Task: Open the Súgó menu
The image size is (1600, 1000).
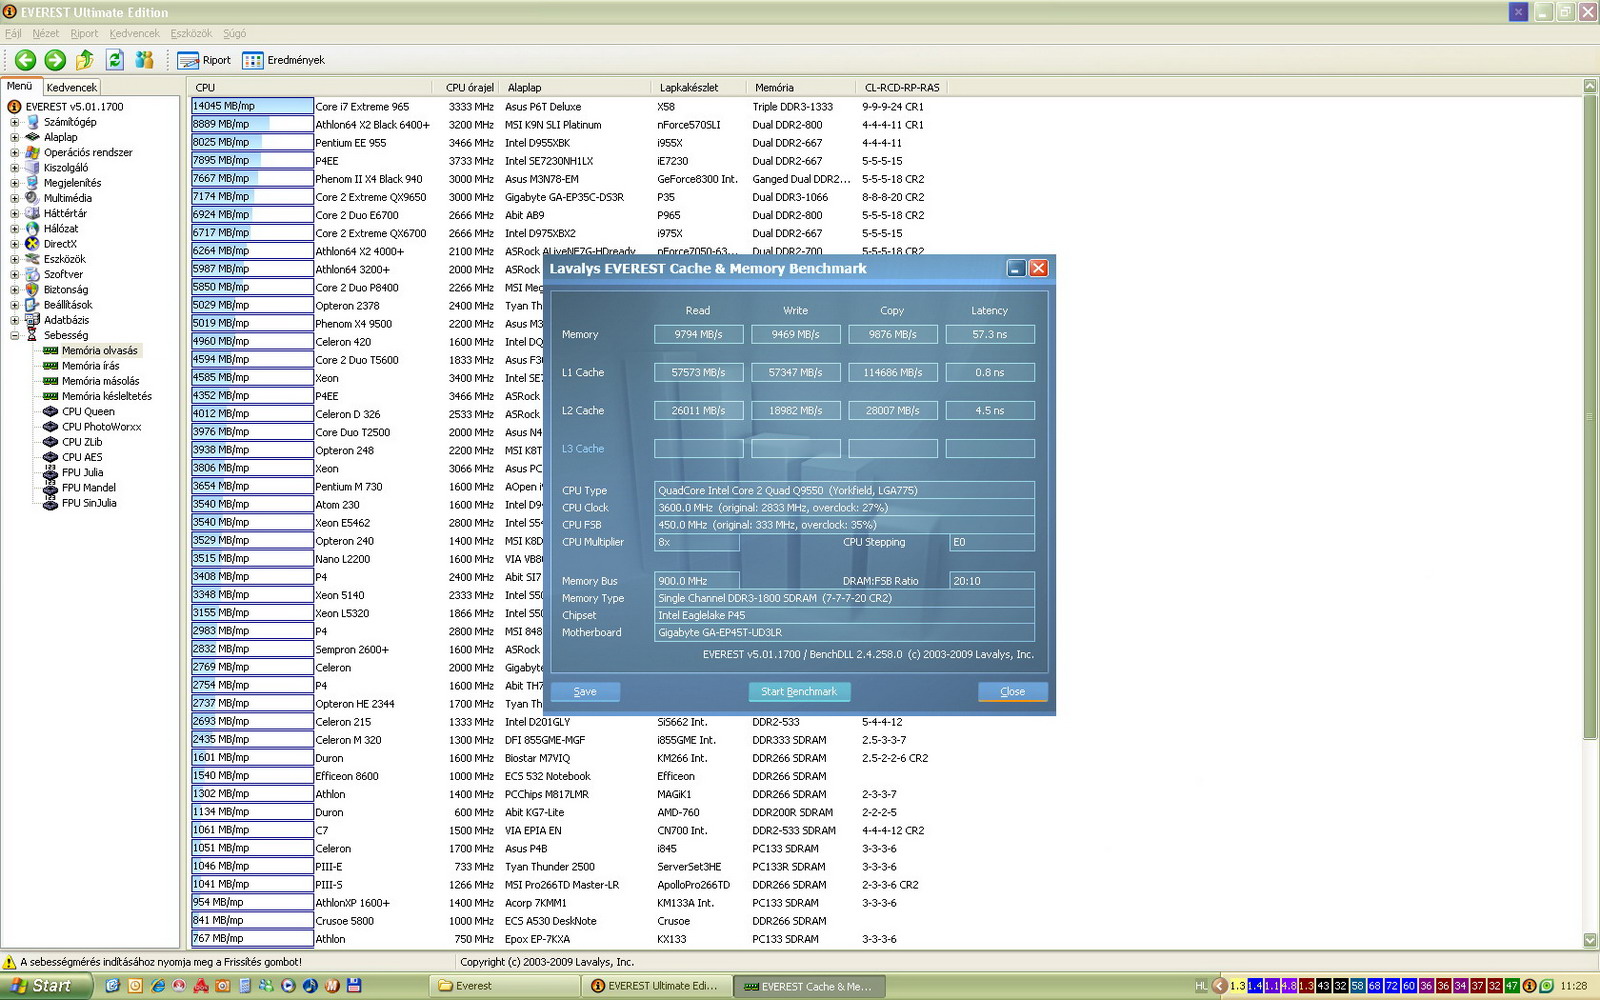Action: 234,33
